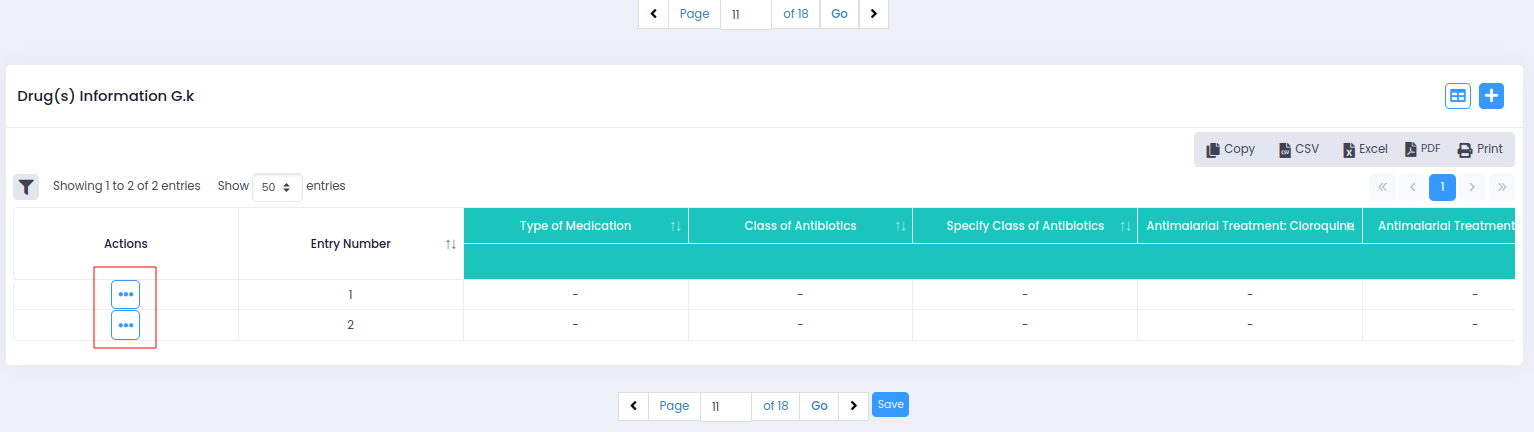The image size is (1534, 432).
Task: Export the table as CSV
Action: click(x=1298, y=149)
